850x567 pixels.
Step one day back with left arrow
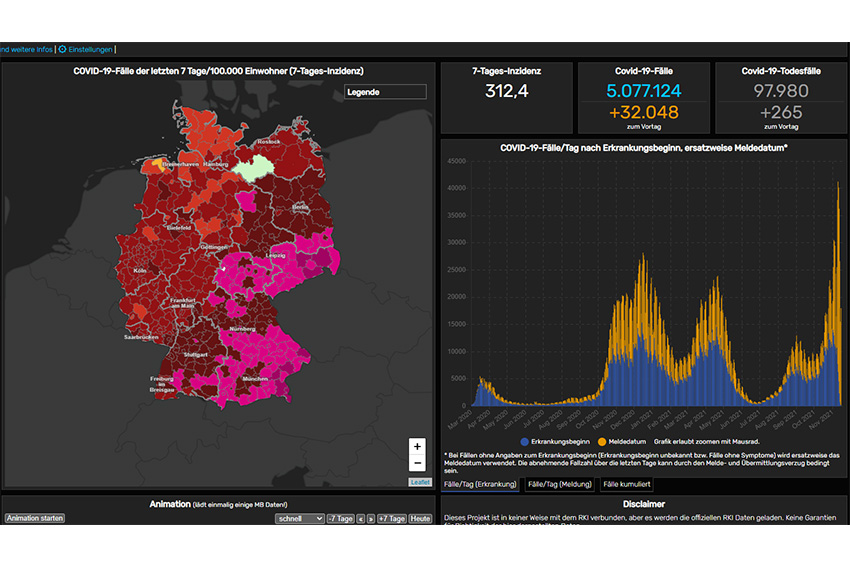(361, 519)
